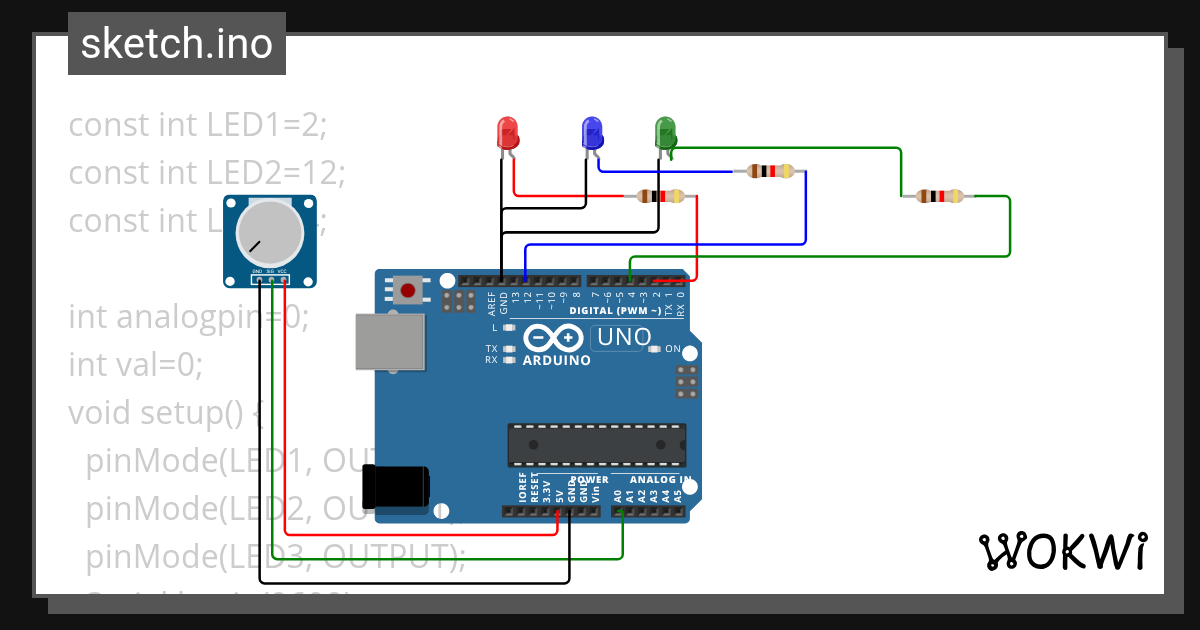Click the black power barrel jack
Image resolution: width=1200 pixels, height=630 pixels.
[x=397, y=487]
